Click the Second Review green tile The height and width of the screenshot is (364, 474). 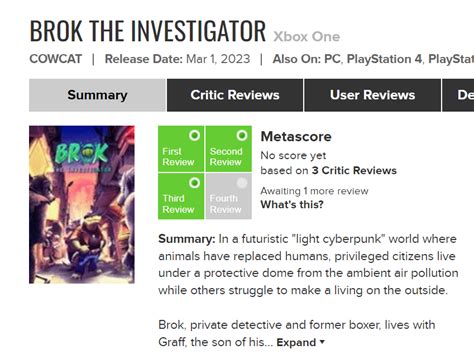[x=229, y=149]
